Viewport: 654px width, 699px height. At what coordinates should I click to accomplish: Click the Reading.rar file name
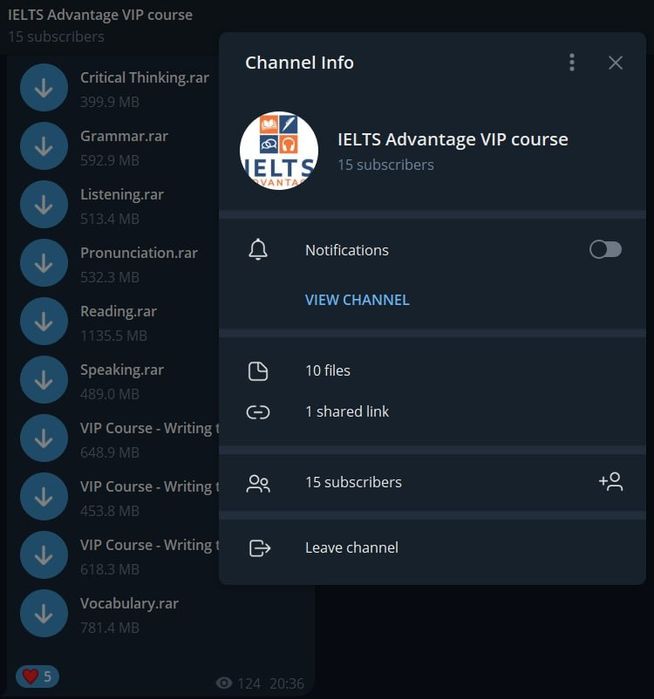[x=118, y=311]
